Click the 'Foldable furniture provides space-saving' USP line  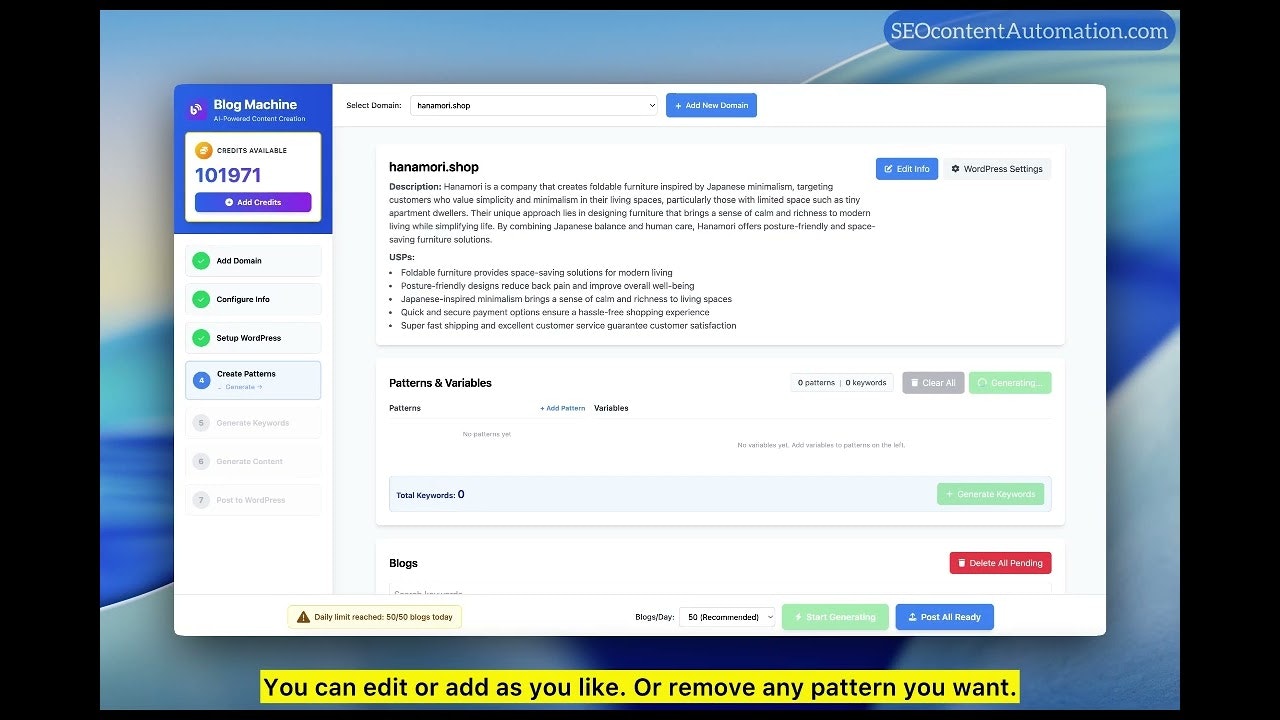tap(536, 272)
